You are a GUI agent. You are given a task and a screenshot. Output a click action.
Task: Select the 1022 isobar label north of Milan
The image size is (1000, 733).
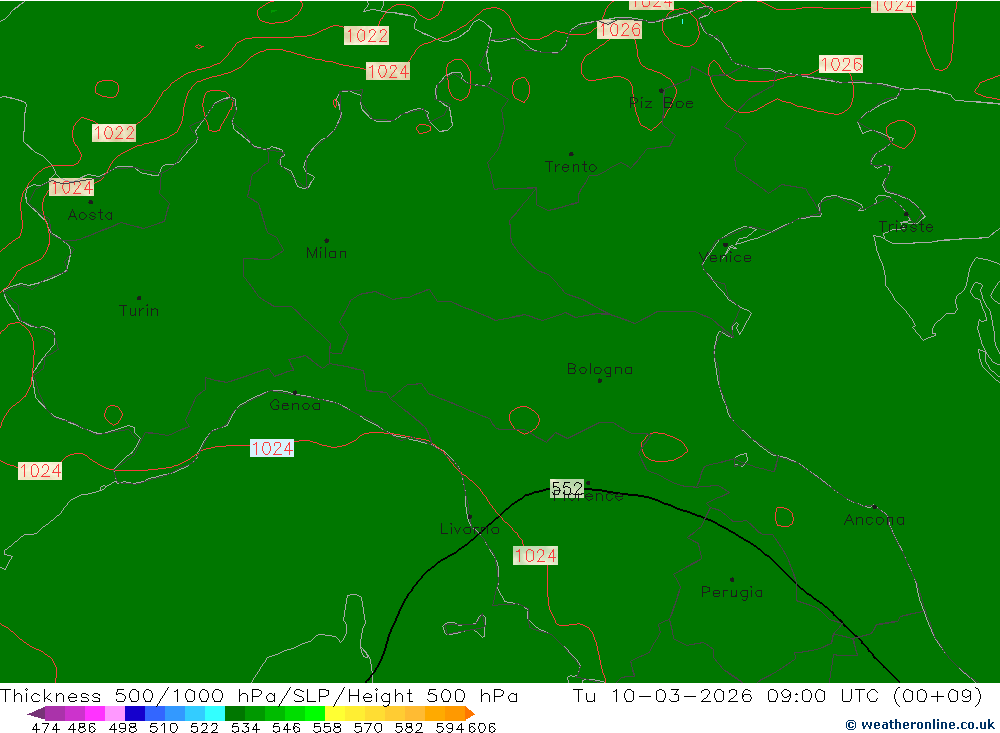click(367, 36)
